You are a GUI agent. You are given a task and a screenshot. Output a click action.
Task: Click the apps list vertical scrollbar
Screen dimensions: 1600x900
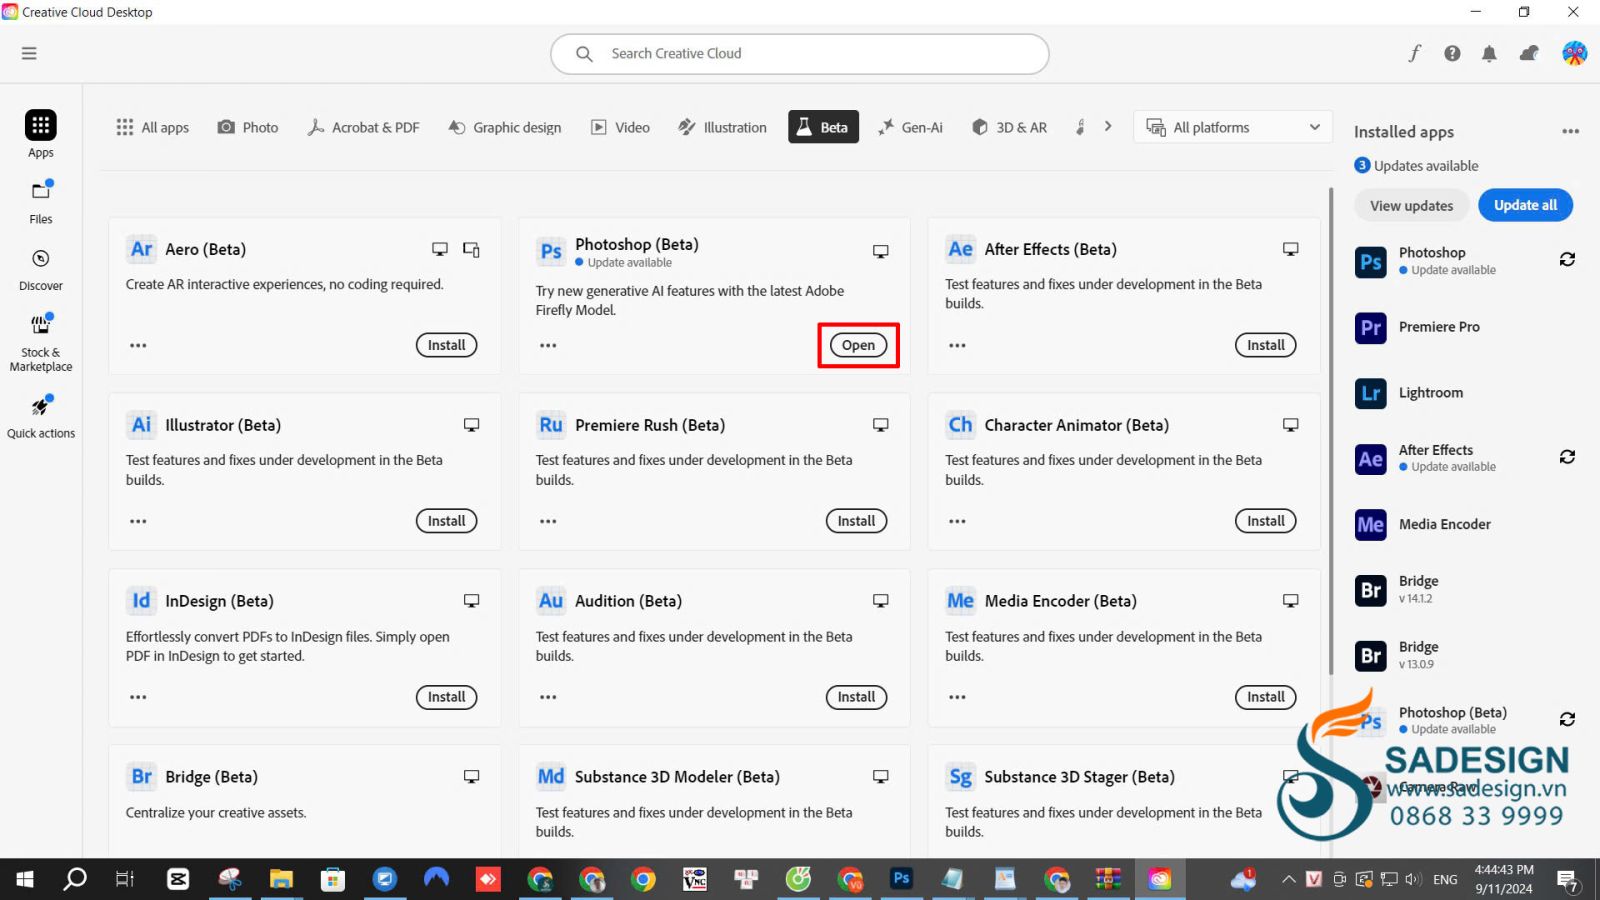click(x=1330, y=430)
